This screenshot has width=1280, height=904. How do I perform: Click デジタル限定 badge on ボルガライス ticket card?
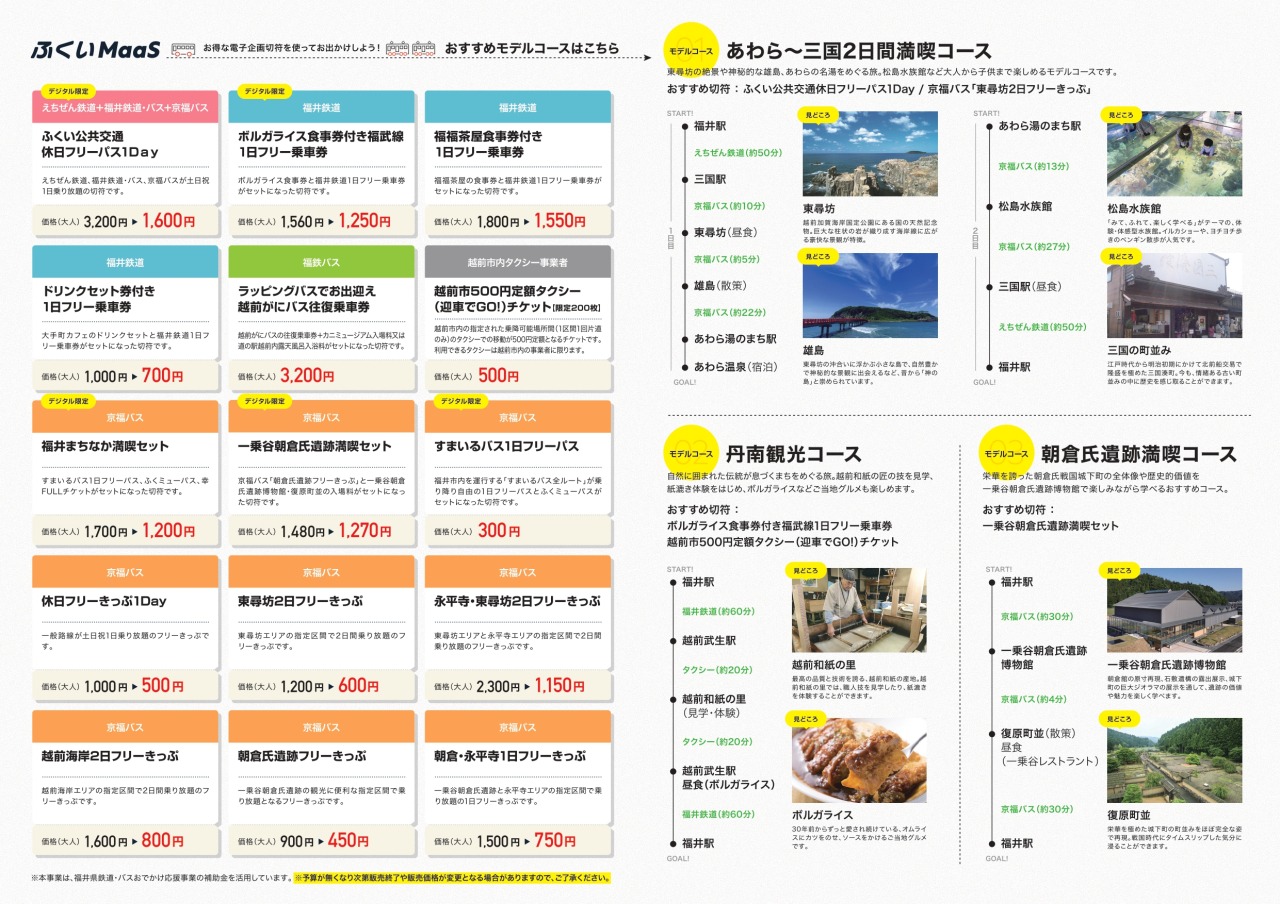(265, 90)
